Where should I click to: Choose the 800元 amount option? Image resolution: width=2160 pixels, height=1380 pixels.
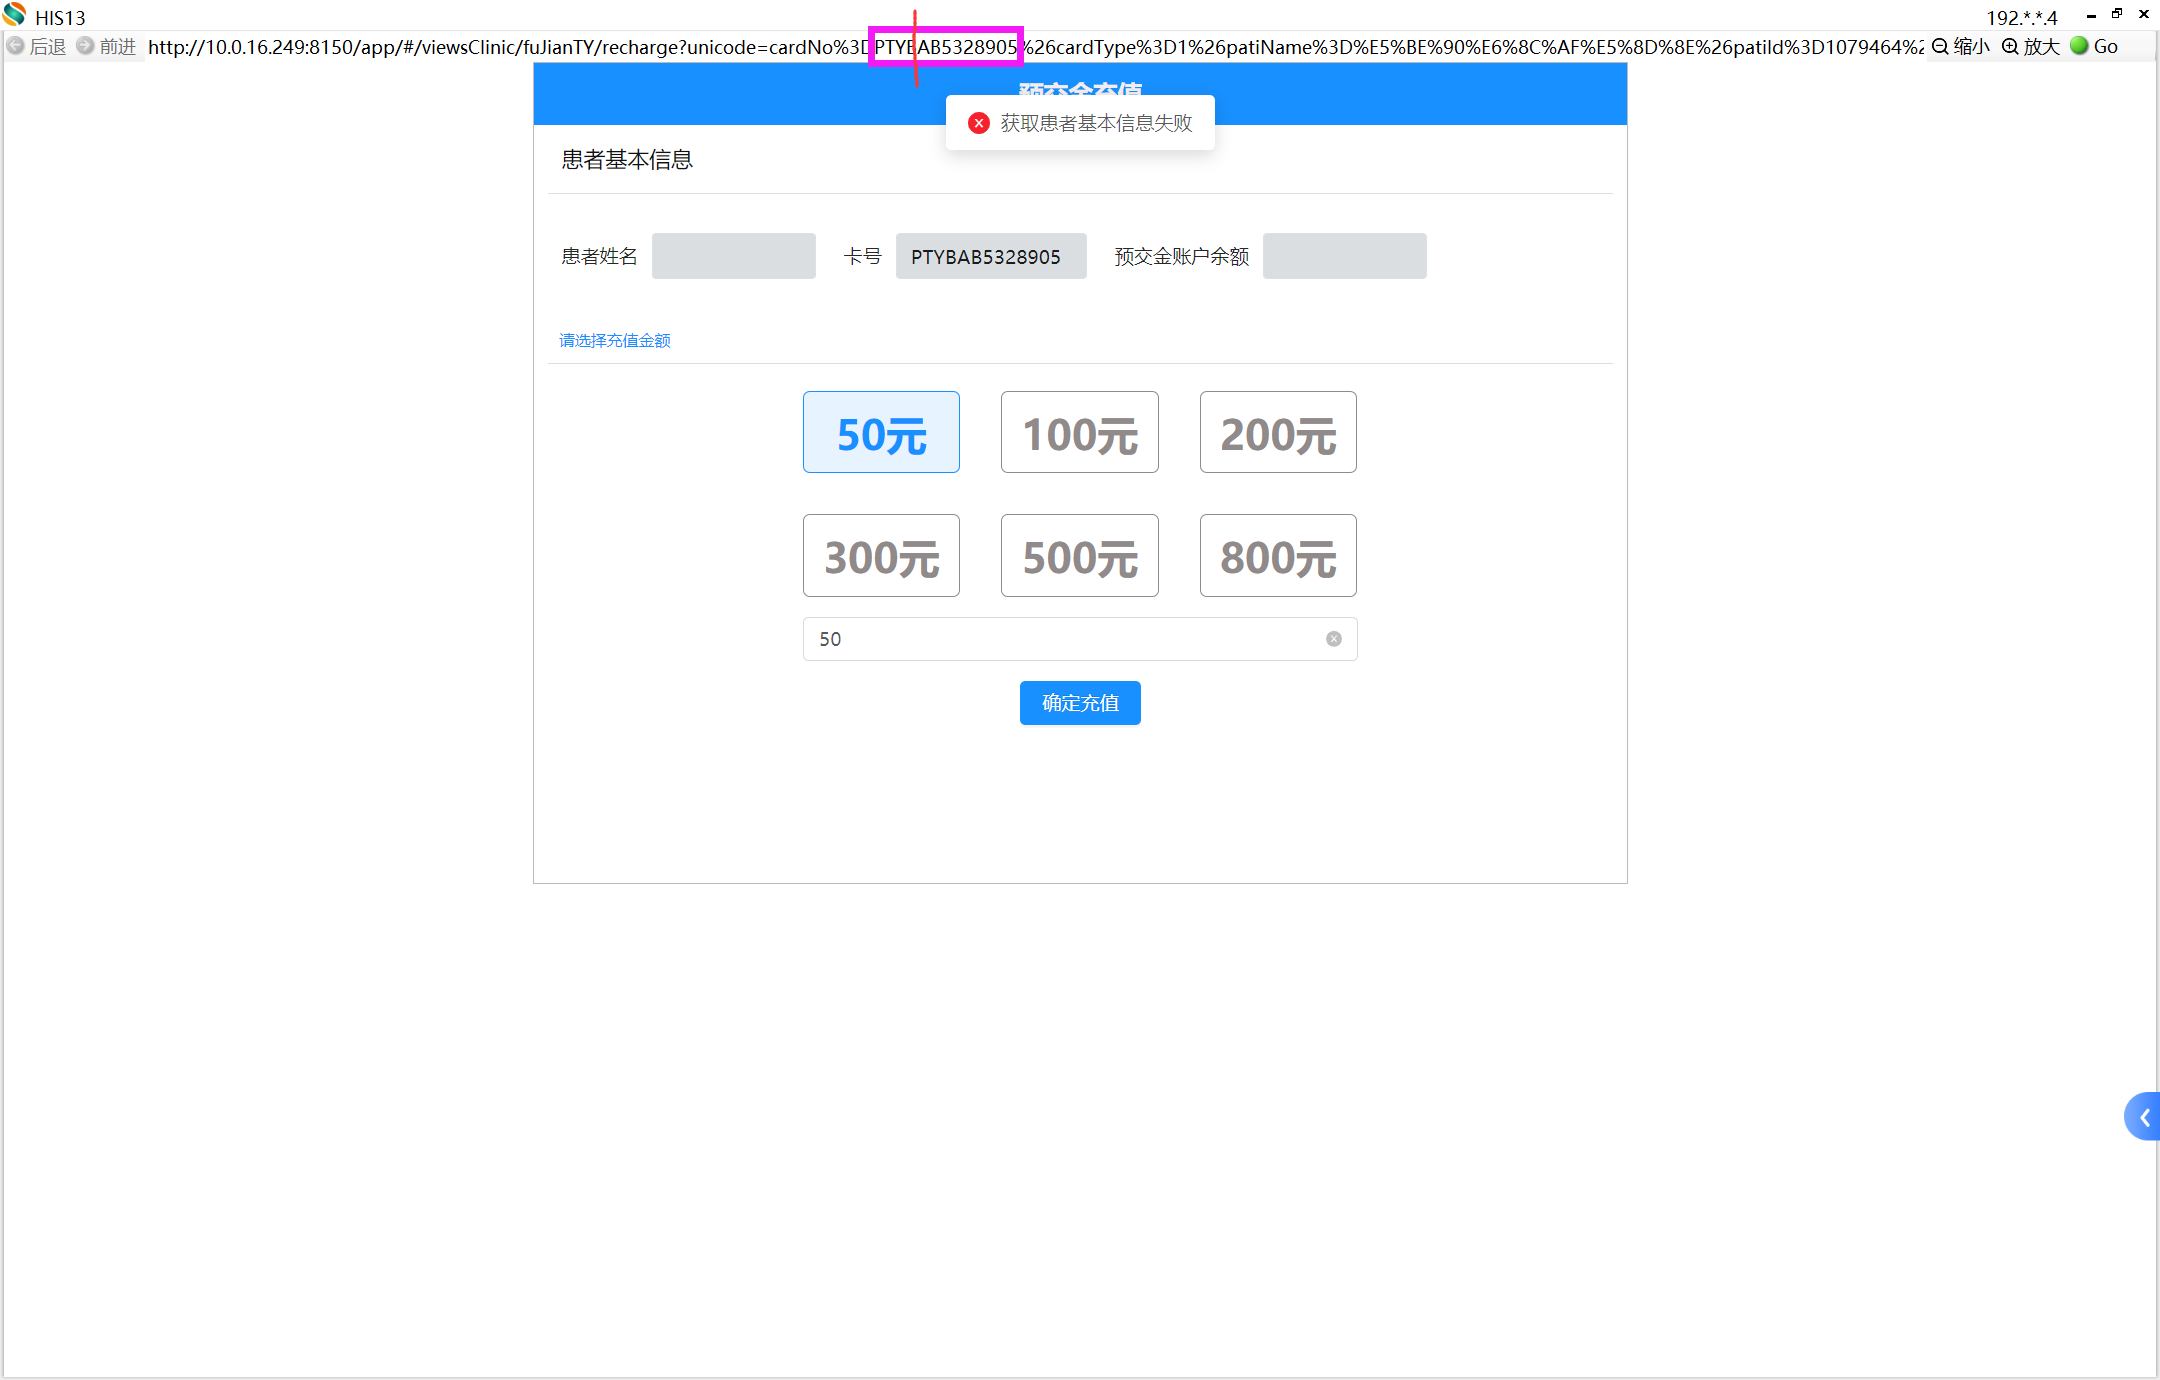1278,556
